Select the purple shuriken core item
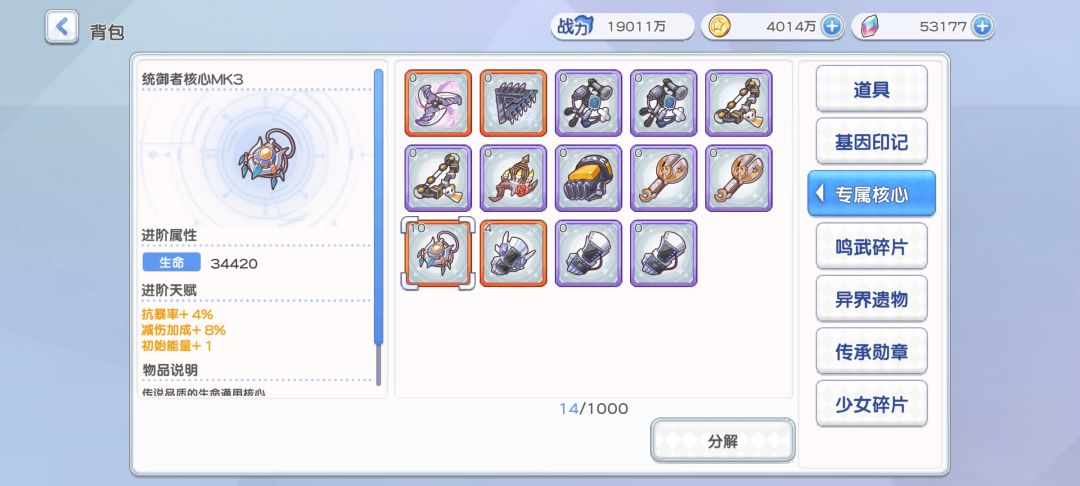Image resolution: width=1080 pixels, height=486 pixels. [438, 103]
